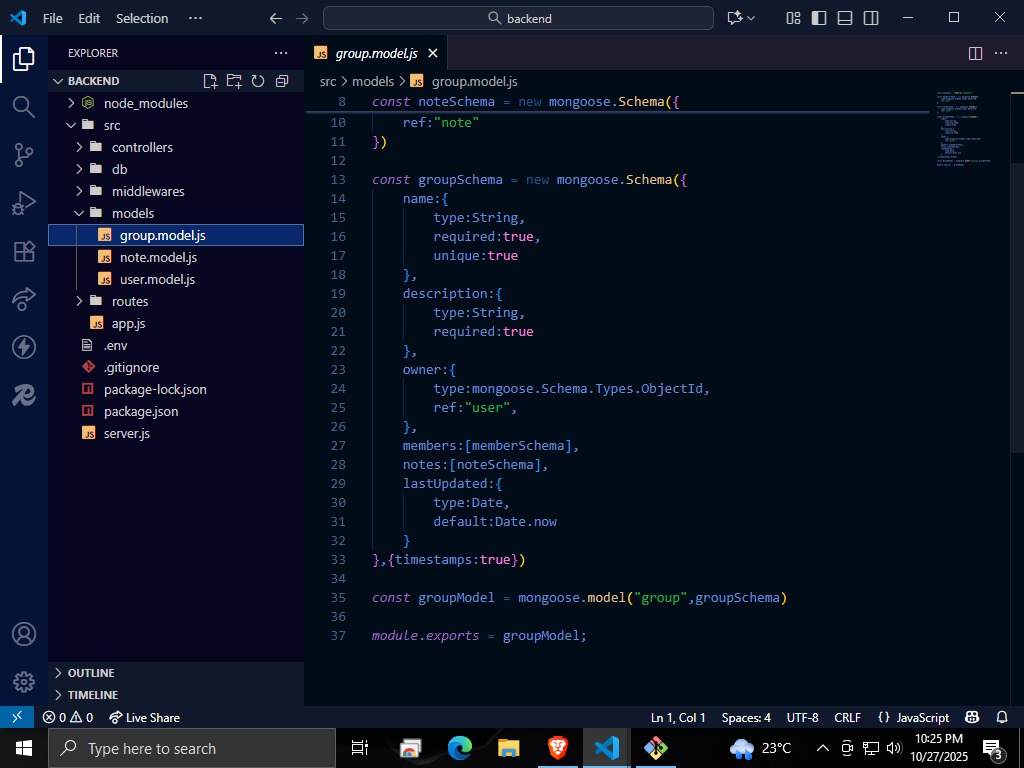Open the Run and Debug panel

(x=22, y=202)
